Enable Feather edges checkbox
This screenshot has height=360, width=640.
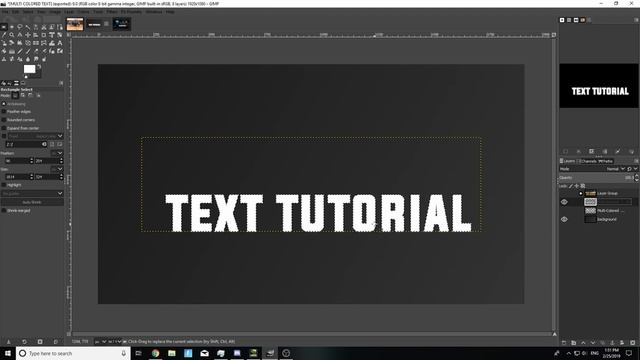(4, 111)
